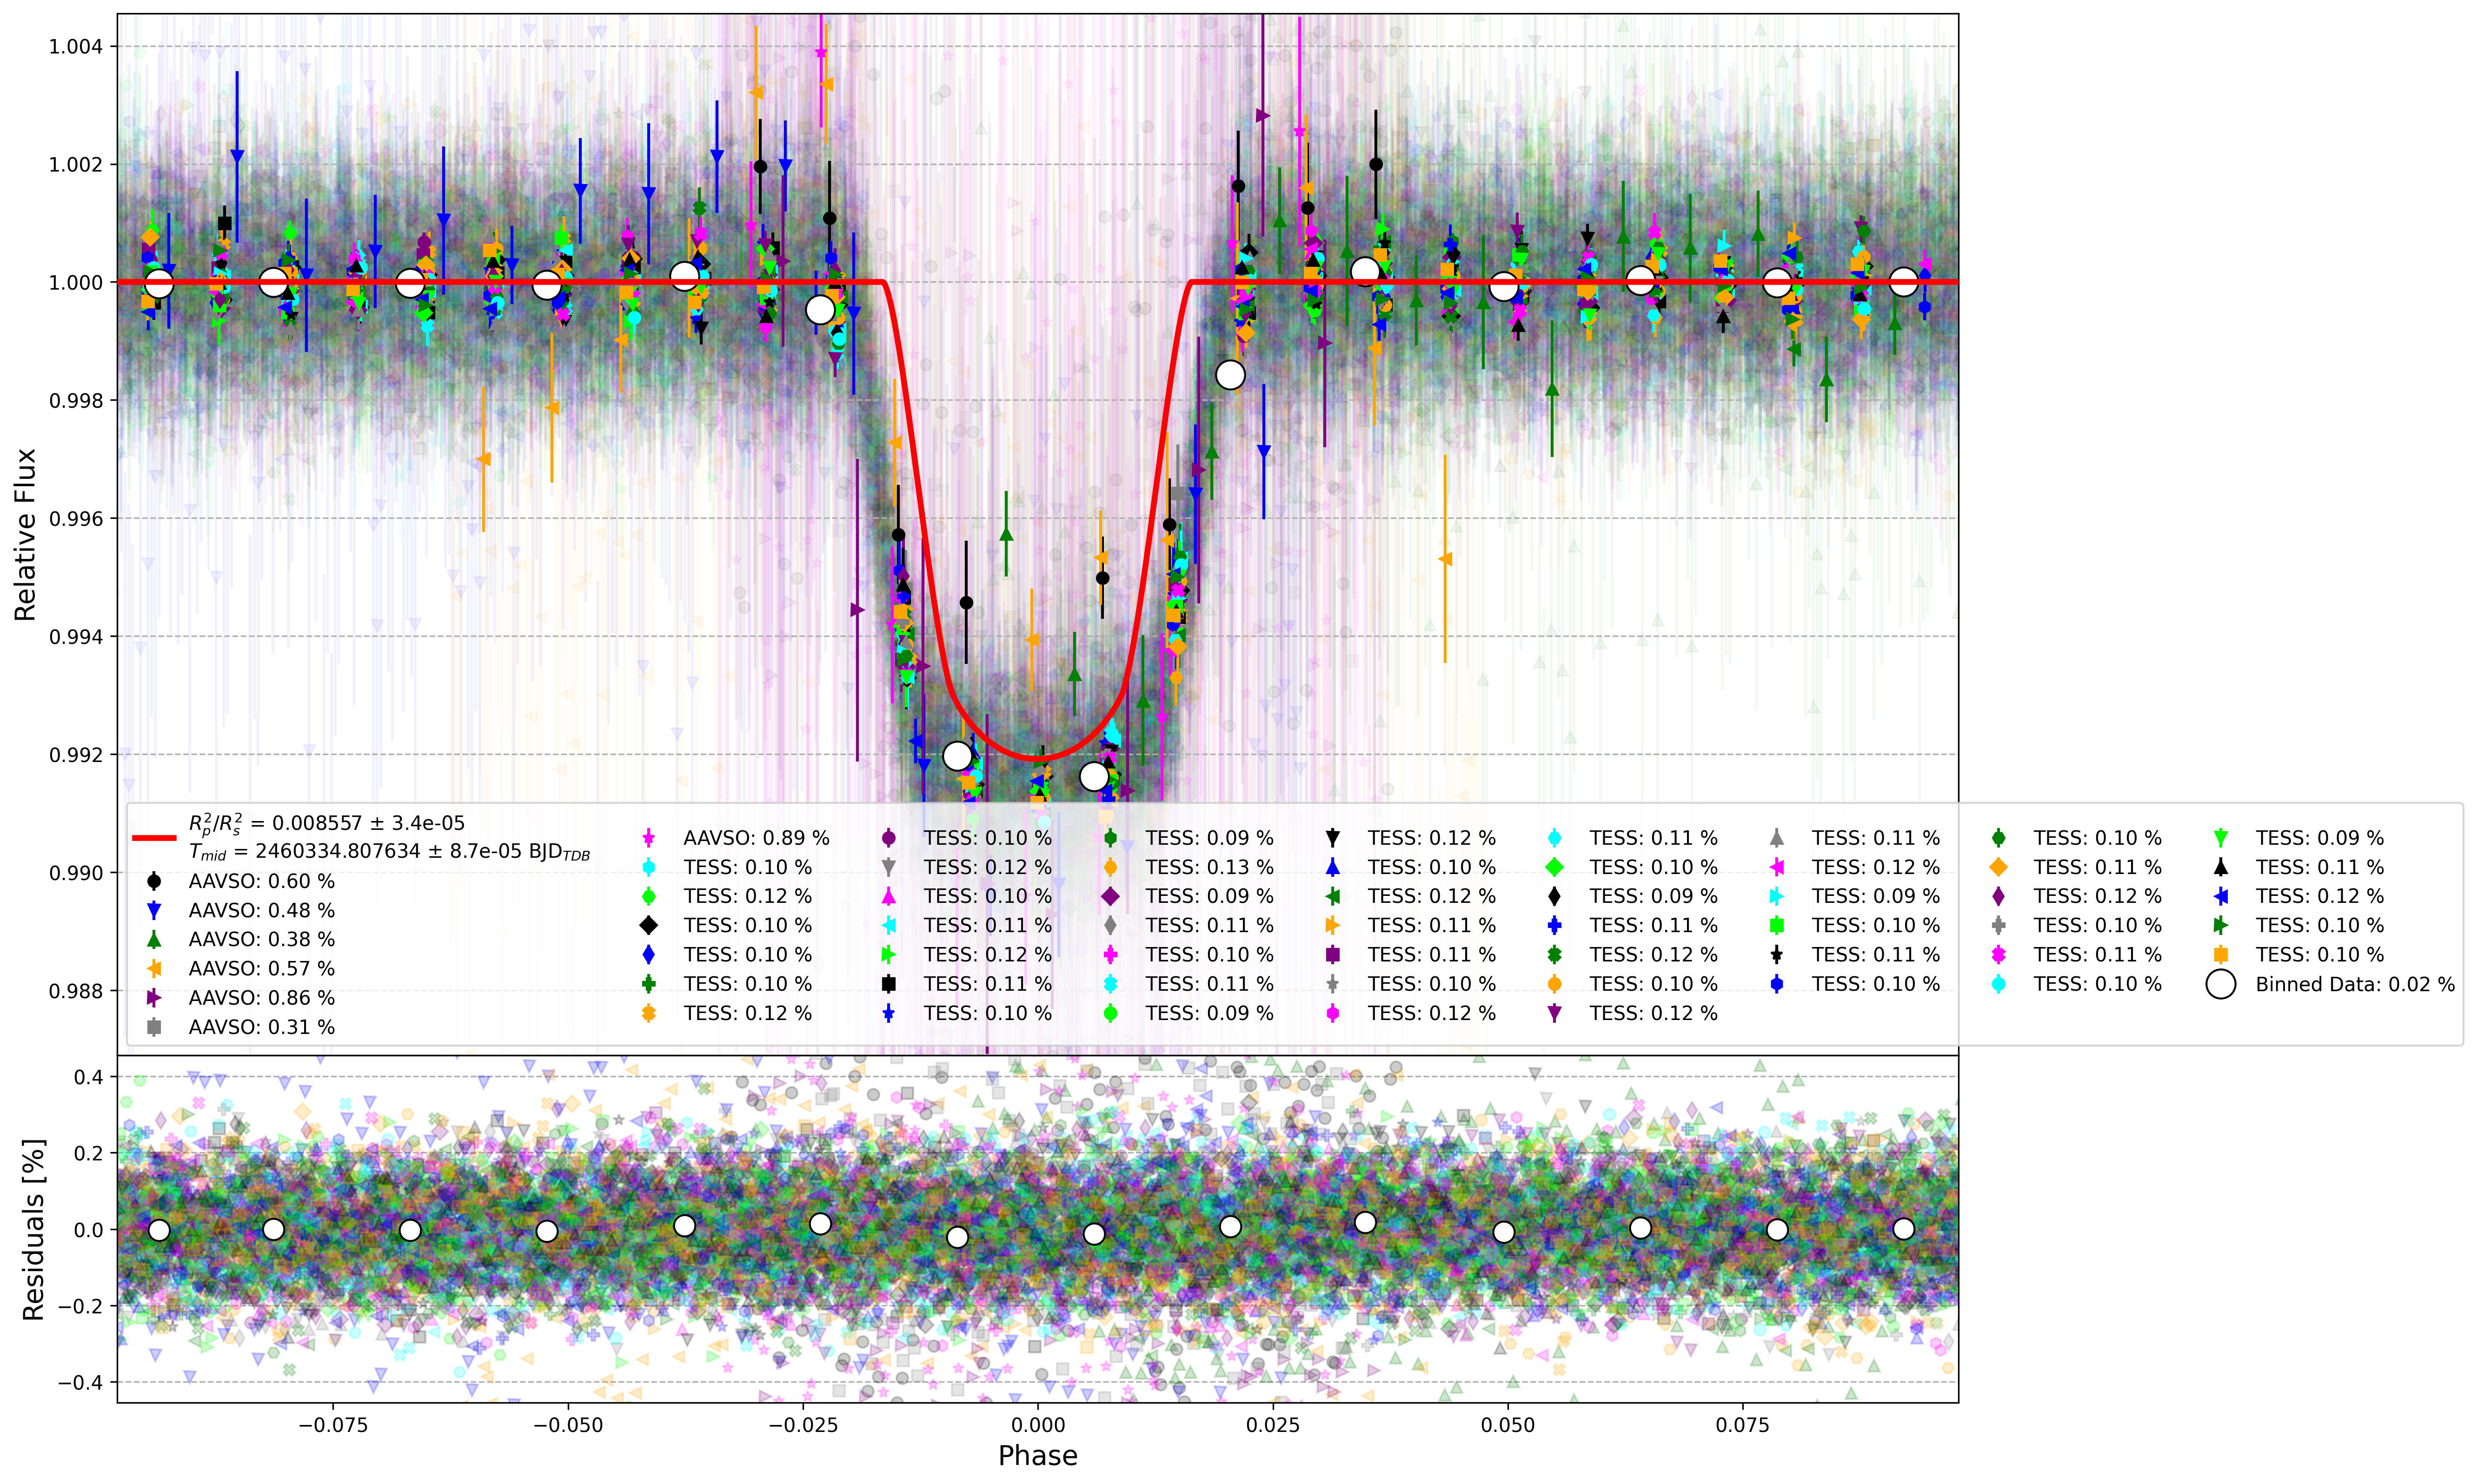Screen dimensions: 2477x1484
Task: Click the 0.988 flux tick label
Action: coord(75,991)
